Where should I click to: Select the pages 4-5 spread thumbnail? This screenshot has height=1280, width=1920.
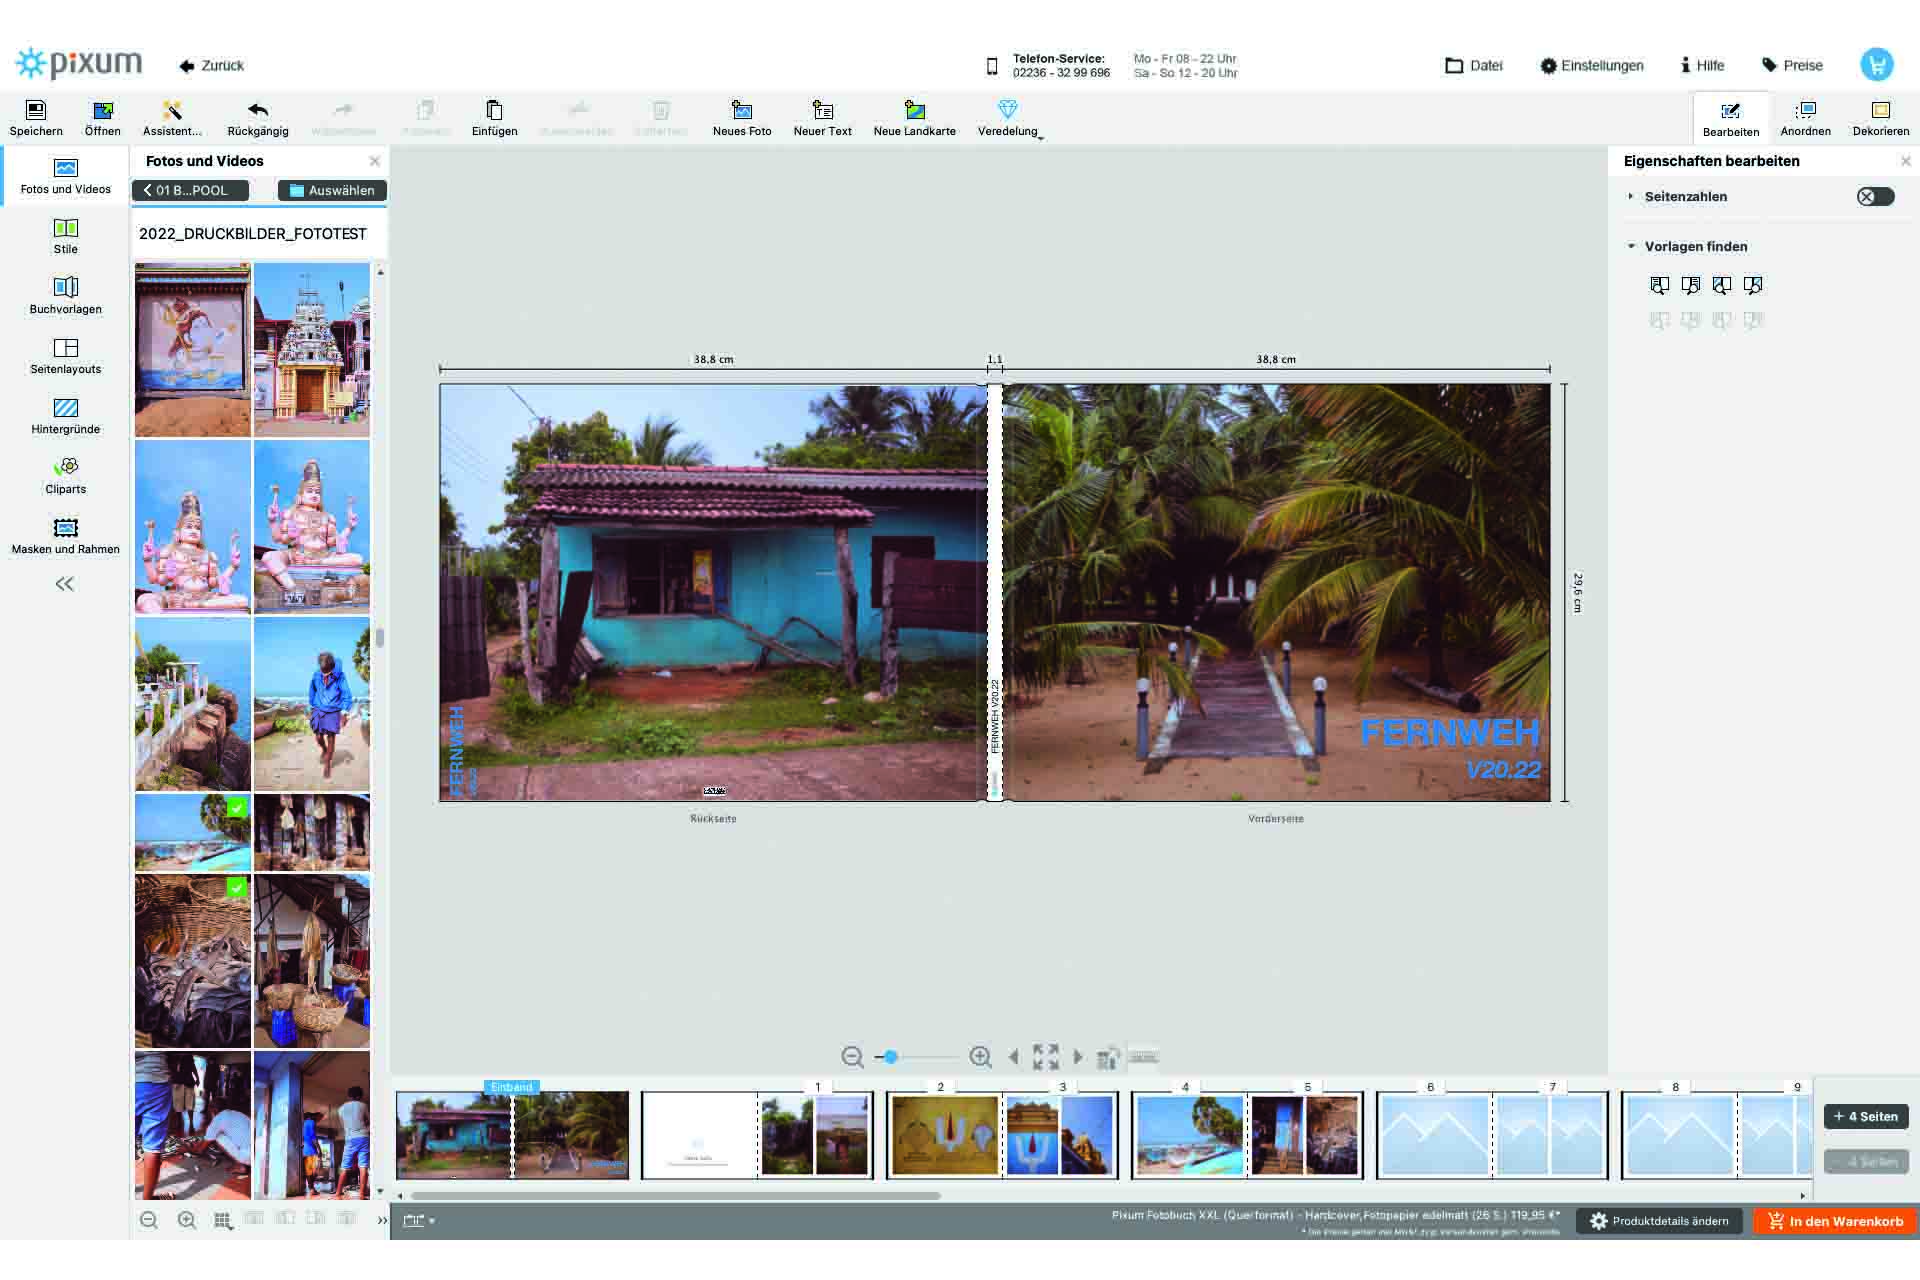[x=1247, y=1135]
